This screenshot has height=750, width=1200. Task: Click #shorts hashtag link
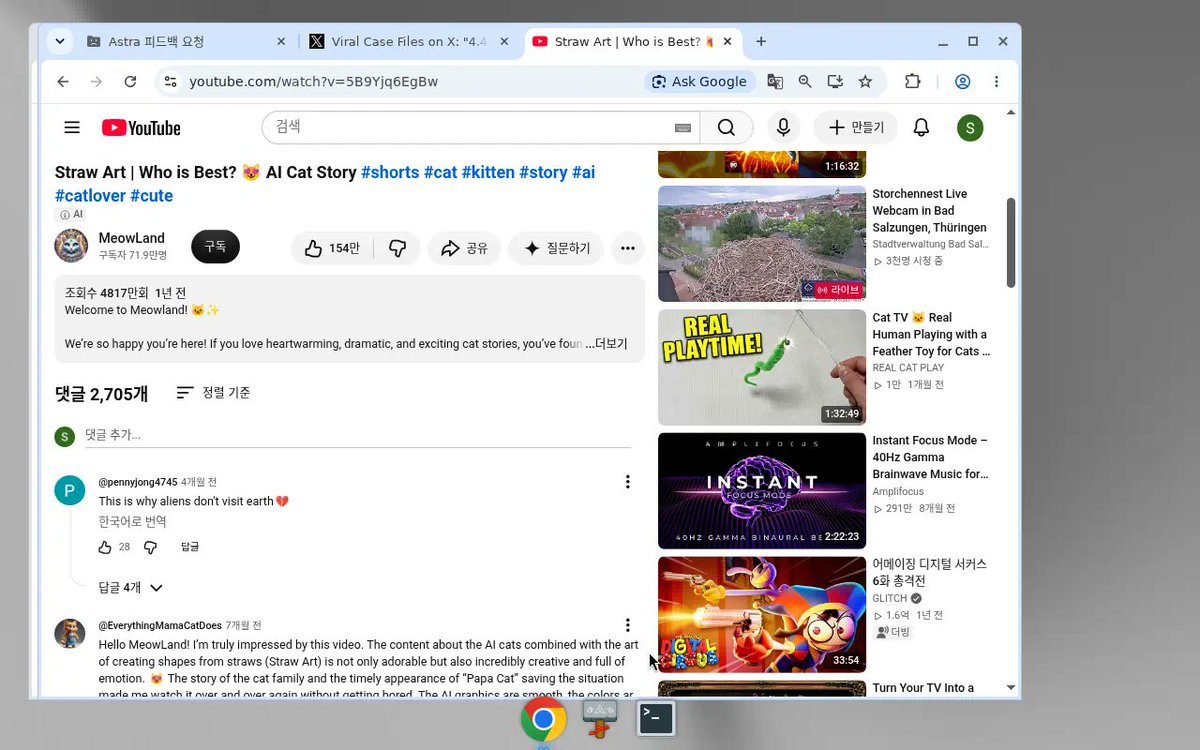click(390, 172)
